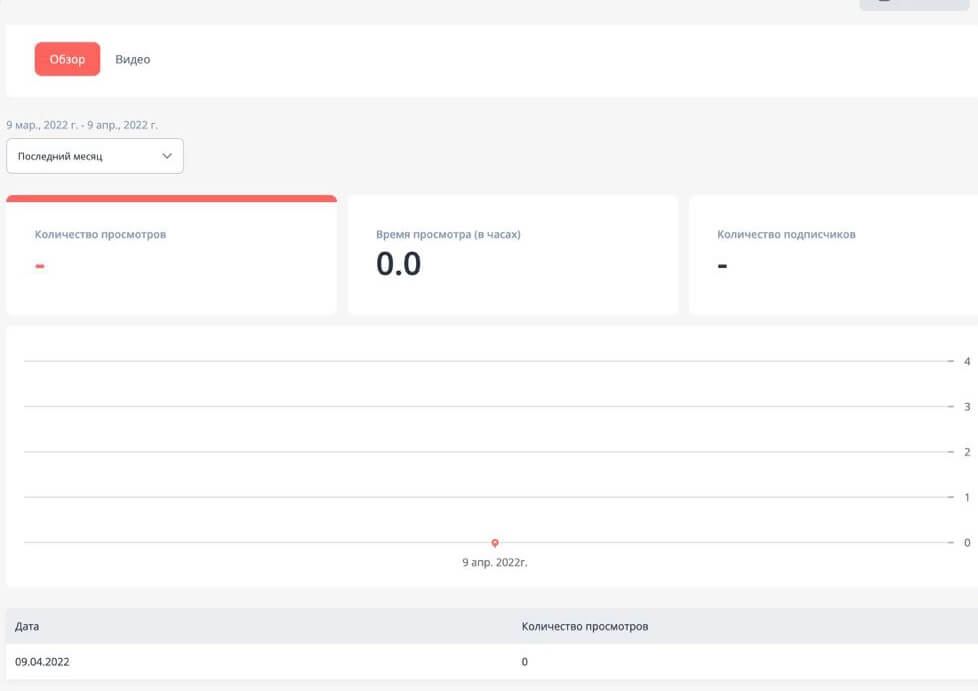The height and width of the screenshot is (691, 978).
Task: Click the red data point on chart
Action: click(495, 543)
